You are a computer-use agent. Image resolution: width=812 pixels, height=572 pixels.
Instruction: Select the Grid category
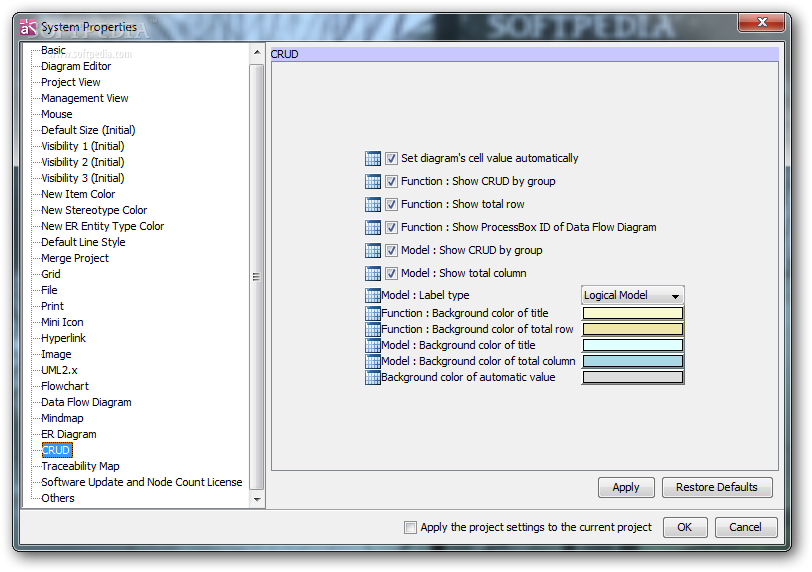pyautogui.click(x=51, y=274)
